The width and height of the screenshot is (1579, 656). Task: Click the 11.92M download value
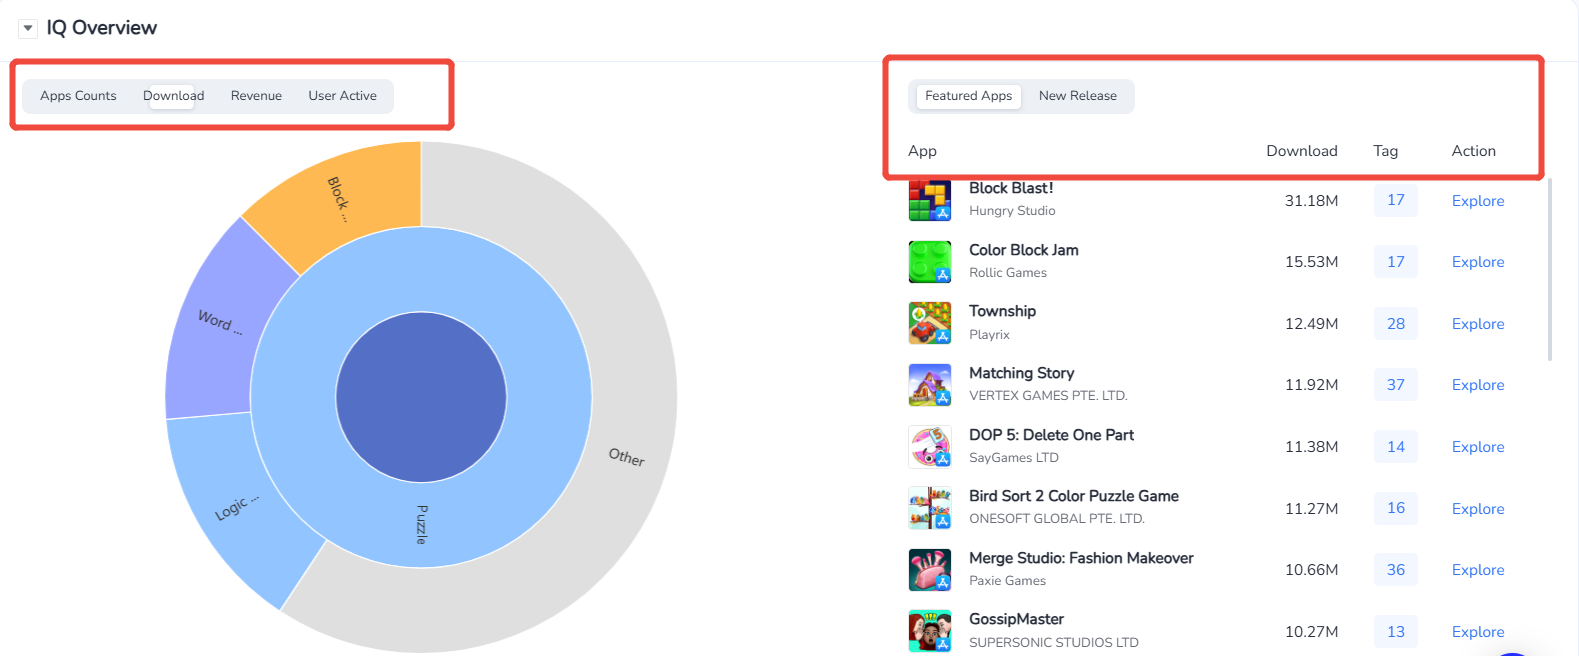tap(1311, 385)
